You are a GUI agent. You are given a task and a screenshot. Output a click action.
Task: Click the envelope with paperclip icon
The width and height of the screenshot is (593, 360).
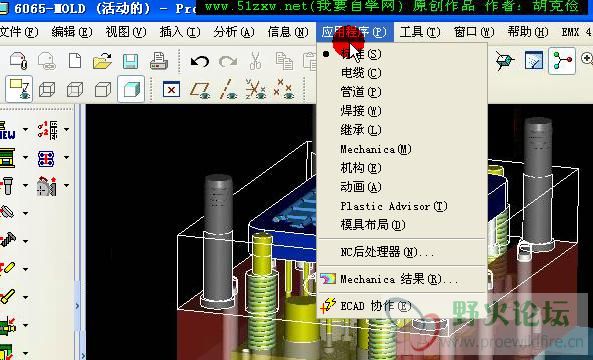[19, 61]
